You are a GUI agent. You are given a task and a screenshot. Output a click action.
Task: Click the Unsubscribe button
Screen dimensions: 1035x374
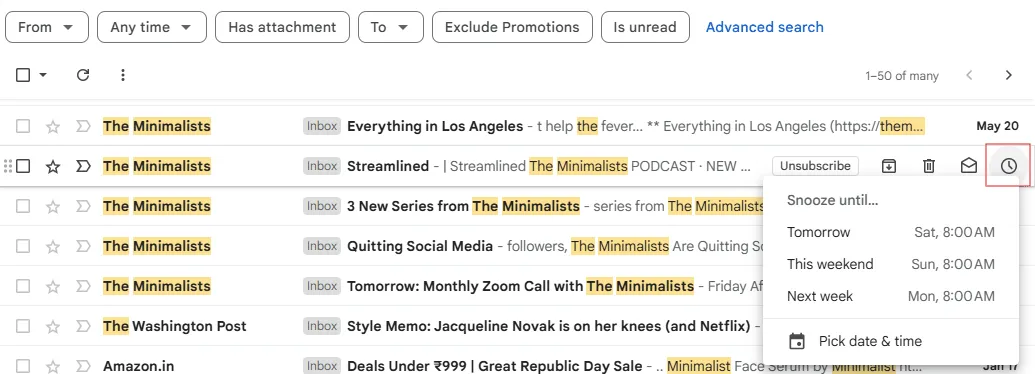(x=815, y=166)
